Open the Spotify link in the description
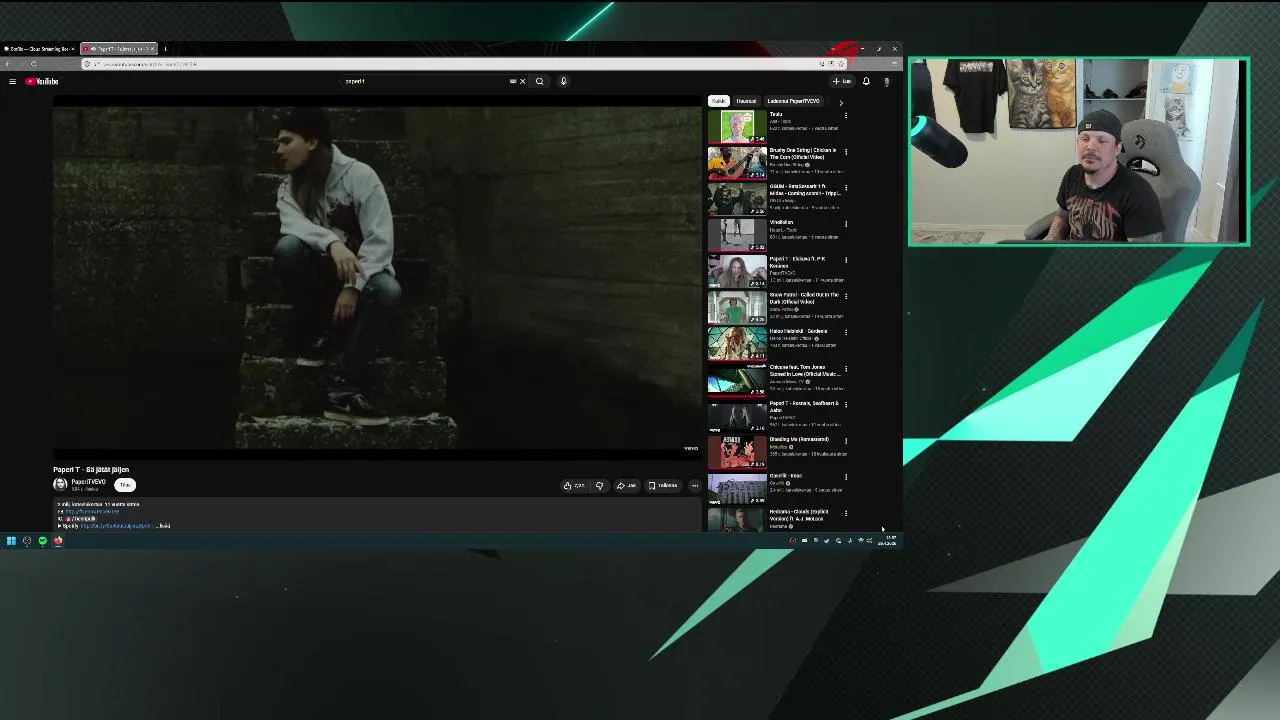The width and height of the screenshot is (1280, 720). point(116,526)
